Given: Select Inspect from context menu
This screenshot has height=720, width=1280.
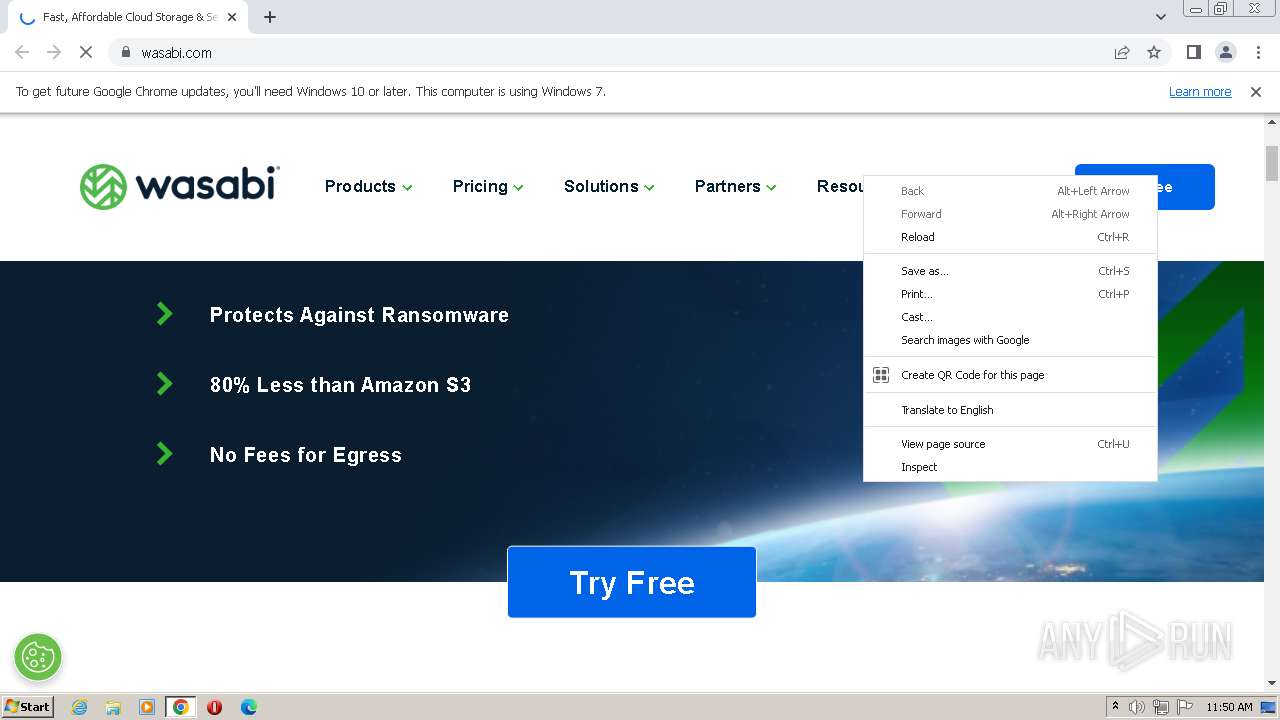Looking at the screenshot, I should (x=1010, y=467).
